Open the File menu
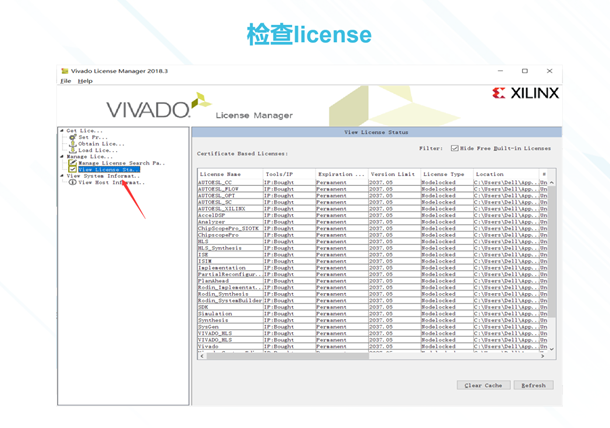Screen dimensions: 610x428 66,81
